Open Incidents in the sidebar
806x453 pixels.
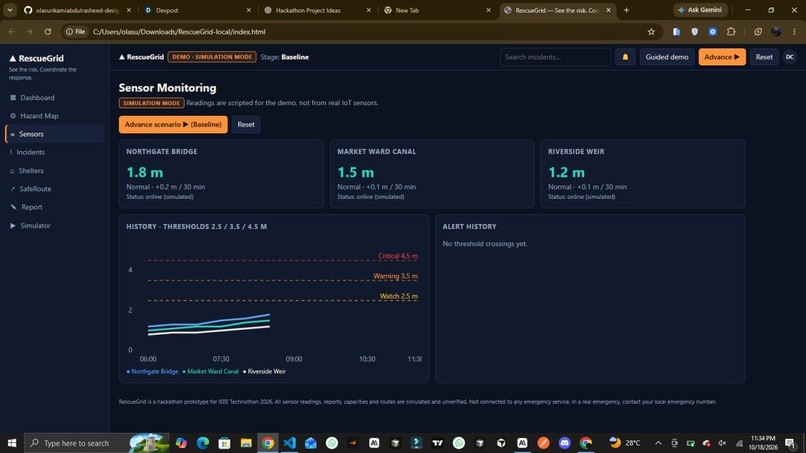coord(55,152)
